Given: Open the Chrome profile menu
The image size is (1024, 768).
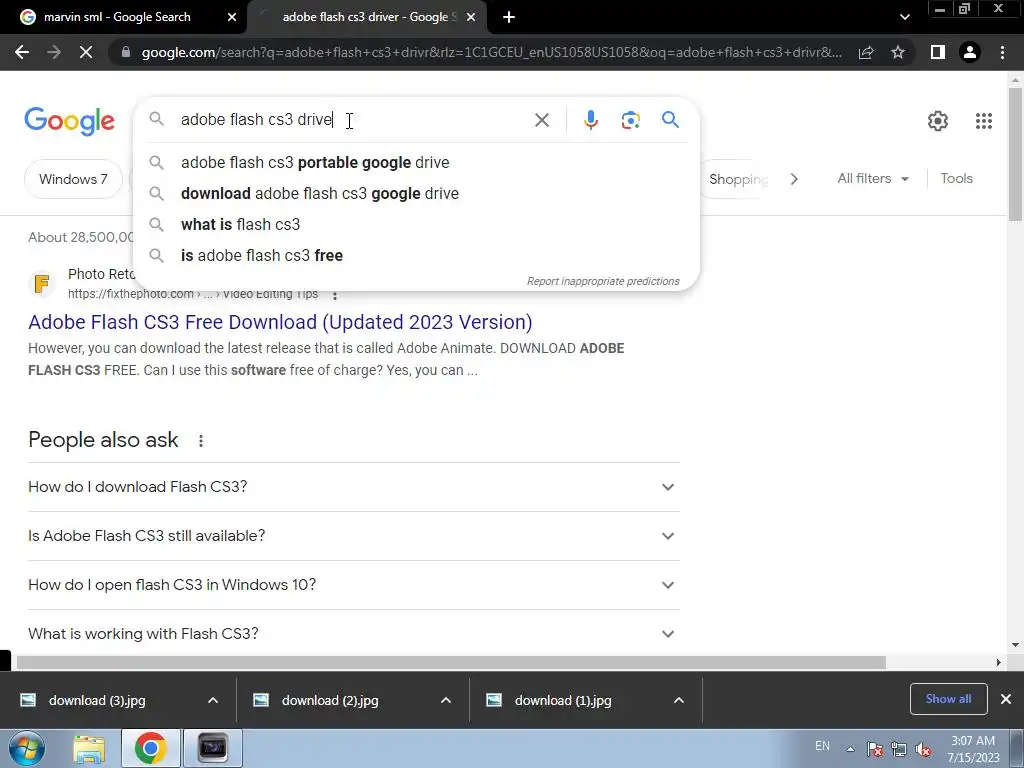Looking at the screenshot, I should (970, 52).
